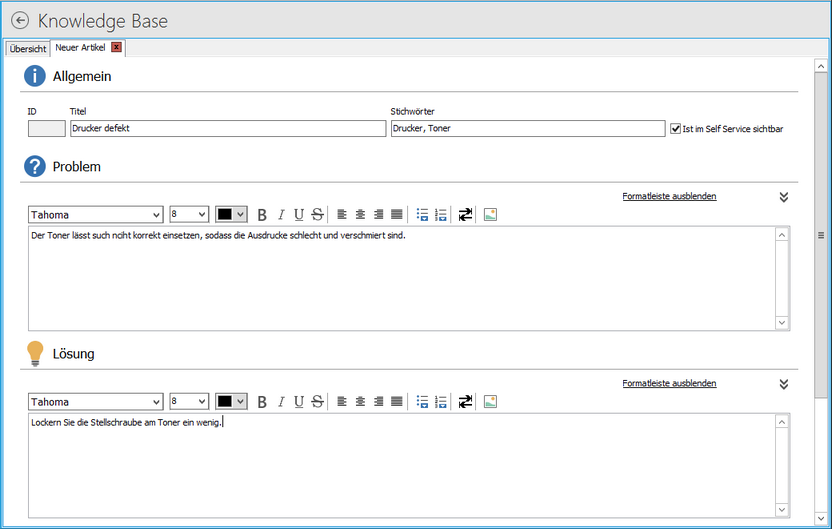Apply italic in the Problem toolbar
The height and width of the screenshot is (529, 834).
pyautogui.click(x=281, y=214)
